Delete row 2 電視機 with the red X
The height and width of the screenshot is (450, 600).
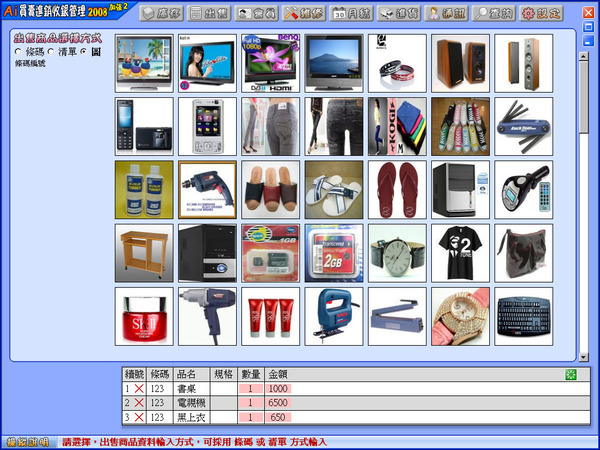(139, 403)
